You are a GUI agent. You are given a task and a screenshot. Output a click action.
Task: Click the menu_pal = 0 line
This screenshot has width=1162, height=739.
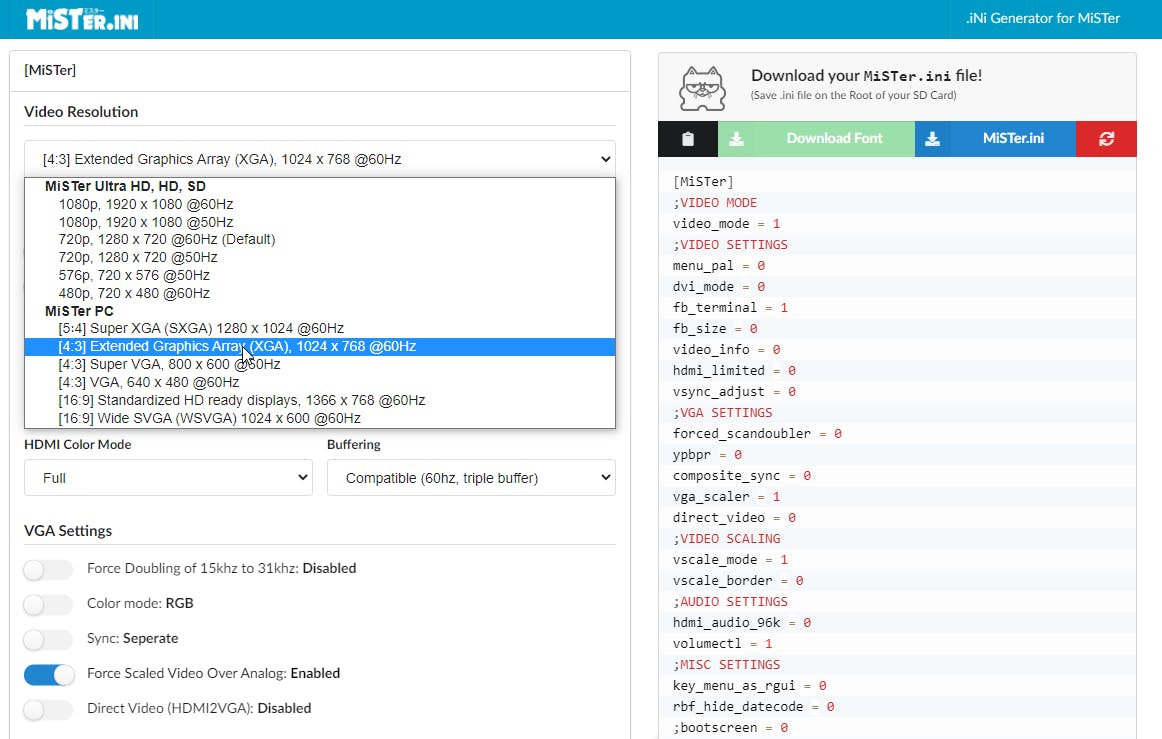[897, 265]
